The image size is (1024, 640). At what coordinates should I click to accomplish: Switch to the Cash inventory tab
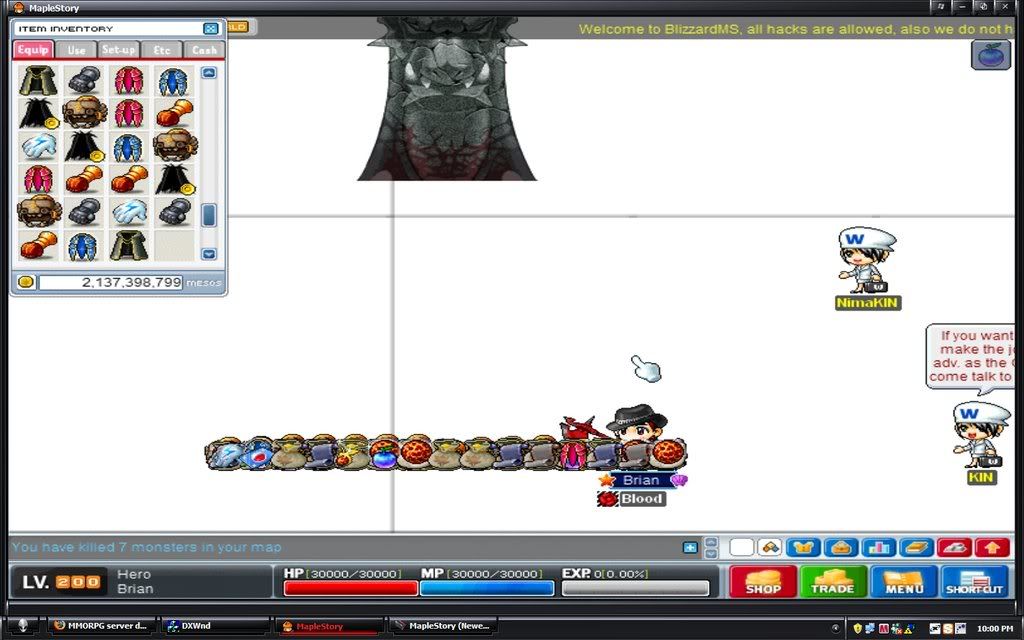click(x=204, y=50)
